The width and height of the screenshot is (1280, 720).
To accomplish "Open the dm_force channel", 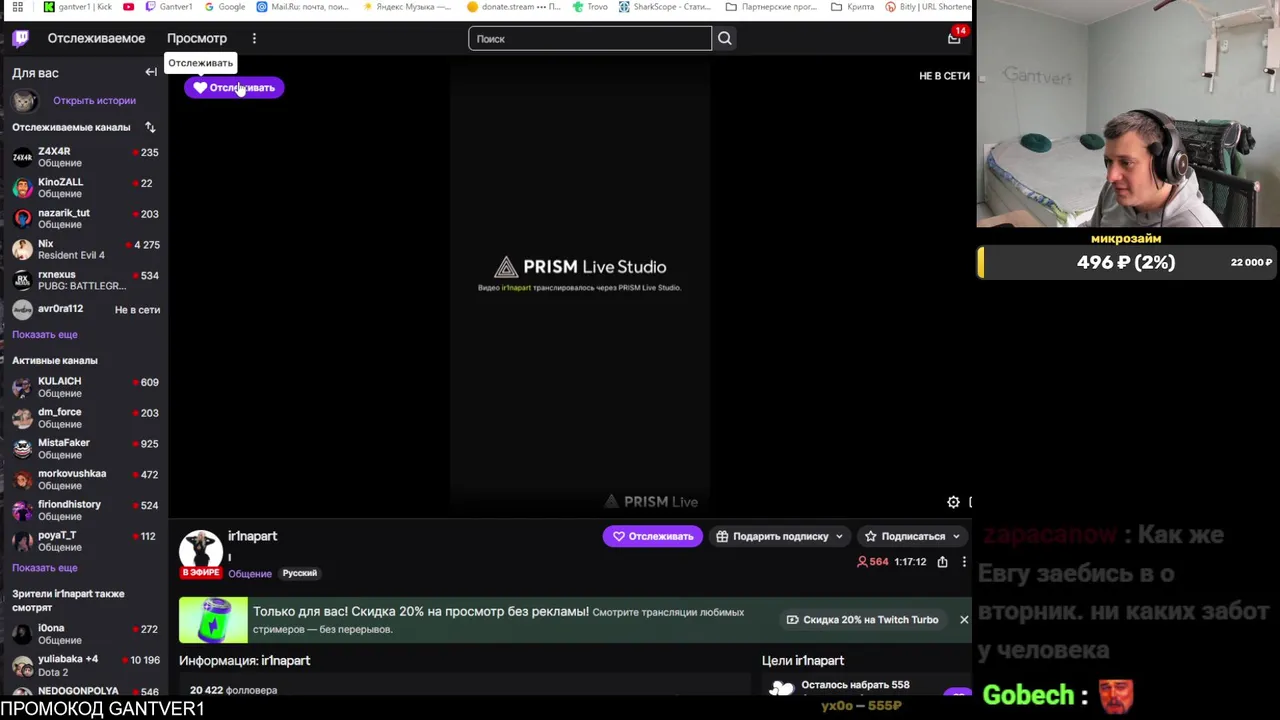I will pos(85,418).
